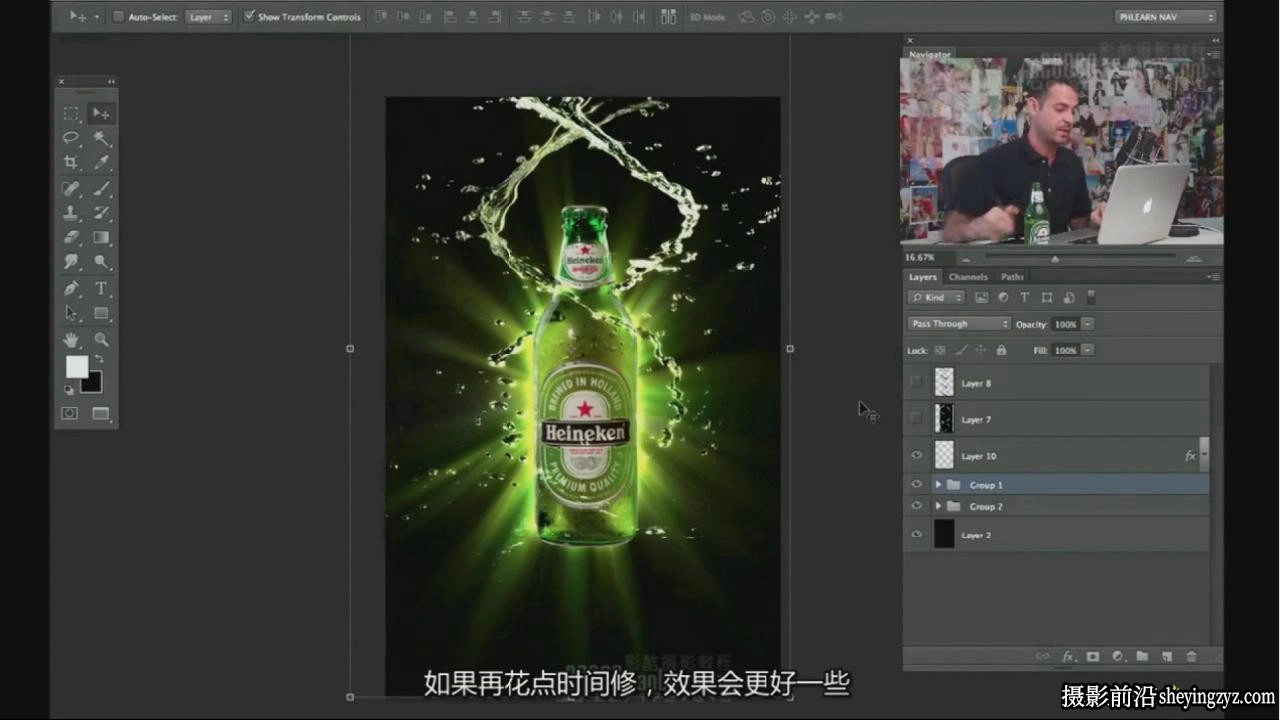The image size is (1280, 720).
Task: Toggle Quick Mask mode
Action: (70, 413)
